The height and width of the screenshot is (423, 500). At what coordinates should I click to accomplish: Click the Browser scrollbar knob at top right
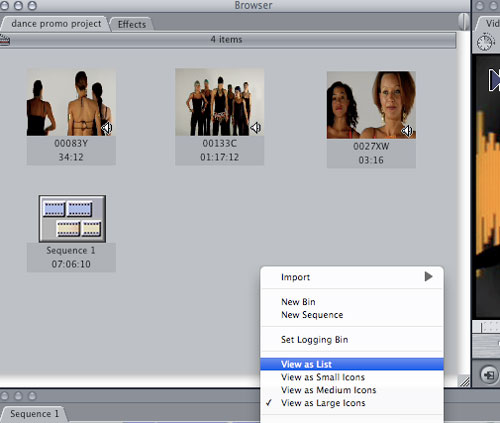[x=463, y=22]
